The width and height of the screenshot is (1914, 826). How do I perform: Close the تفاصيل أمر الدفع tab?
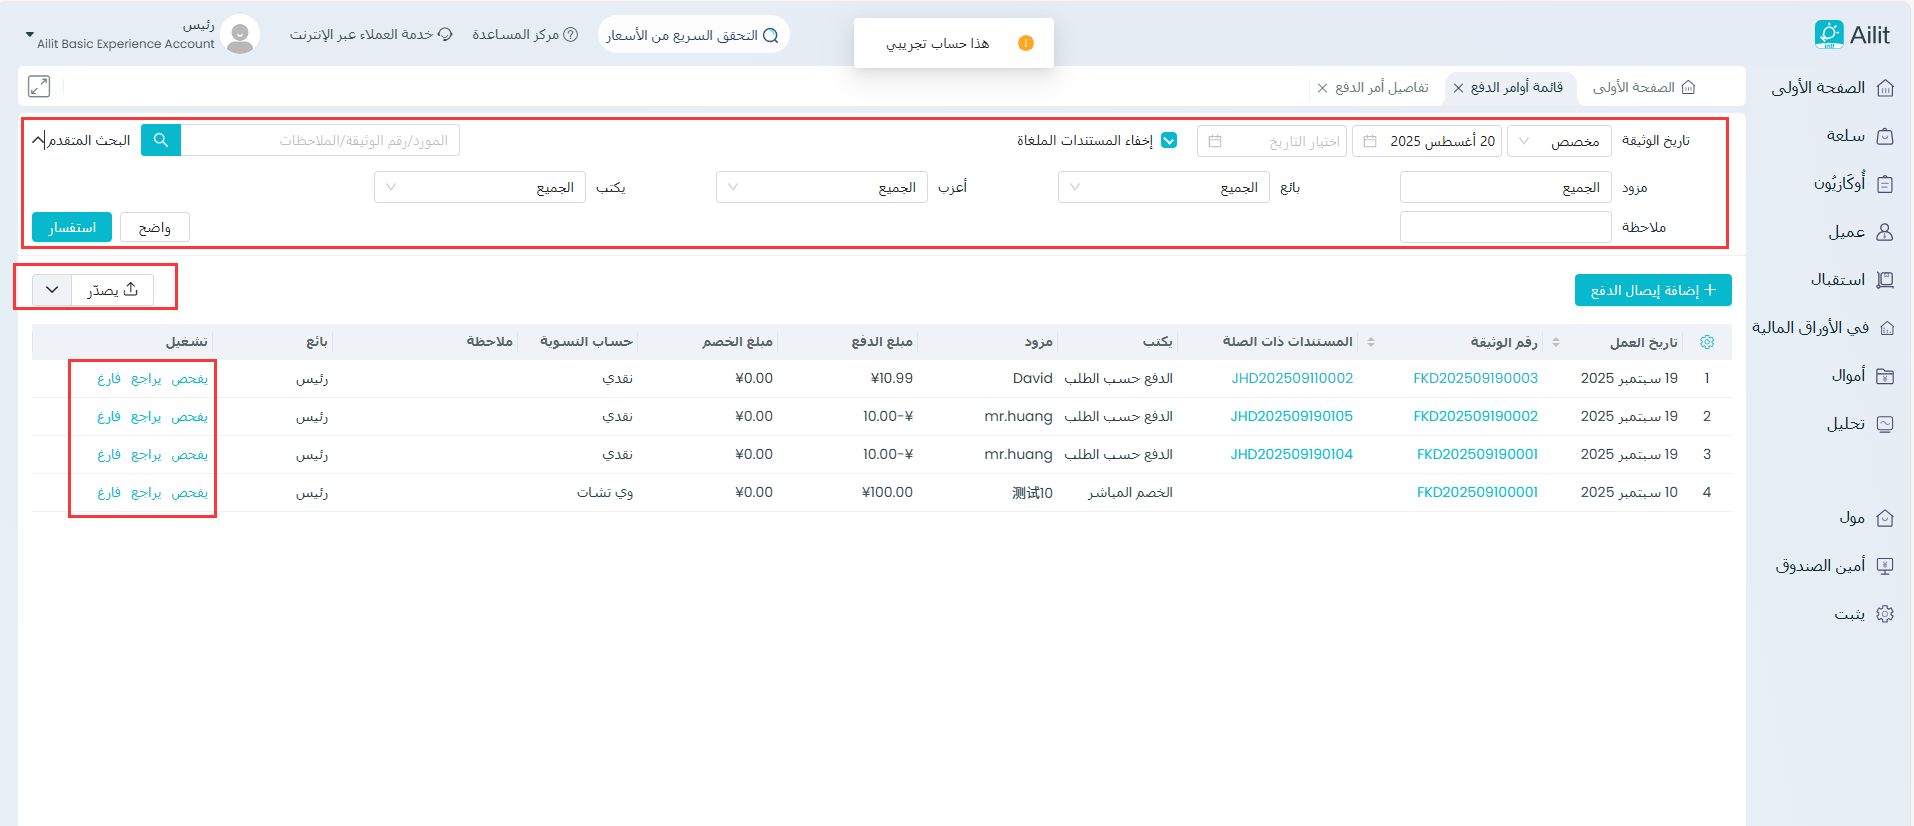1322,88
